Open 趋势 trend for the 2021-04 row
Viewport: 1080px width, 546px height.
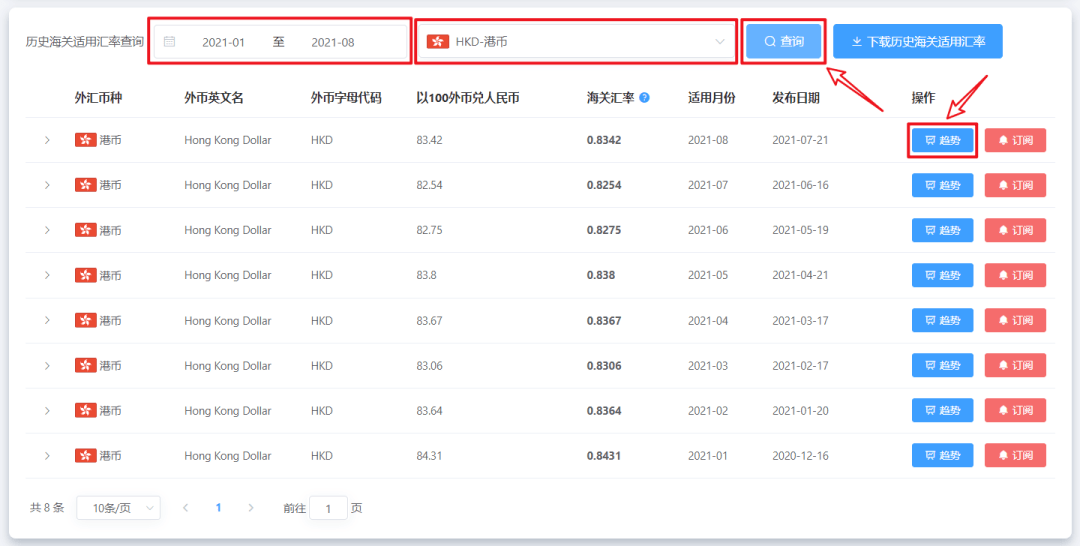coord(942,320)
